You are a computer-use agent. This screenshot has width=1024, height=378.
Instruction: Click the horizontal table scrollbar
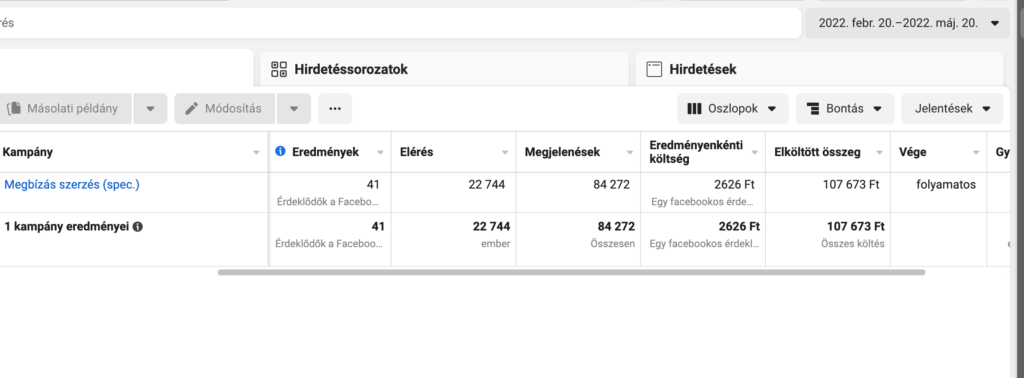pyautogui.click(x=571, y=272)
